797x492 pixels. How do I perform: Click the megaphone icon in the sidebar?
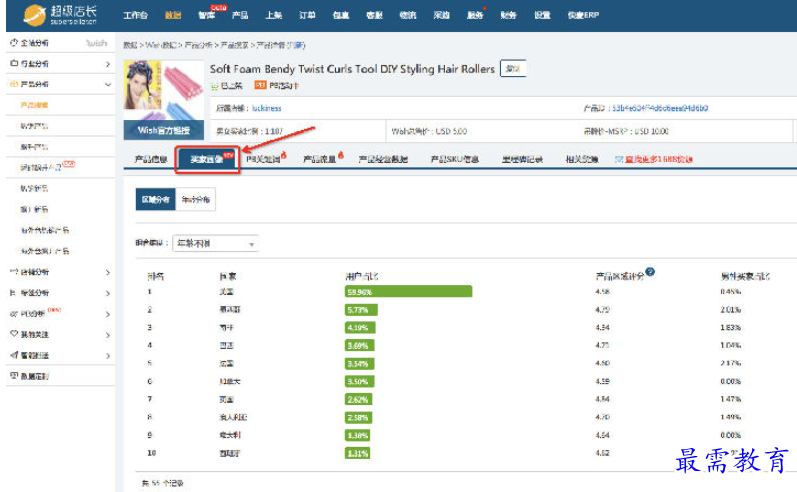click(14, 355)
